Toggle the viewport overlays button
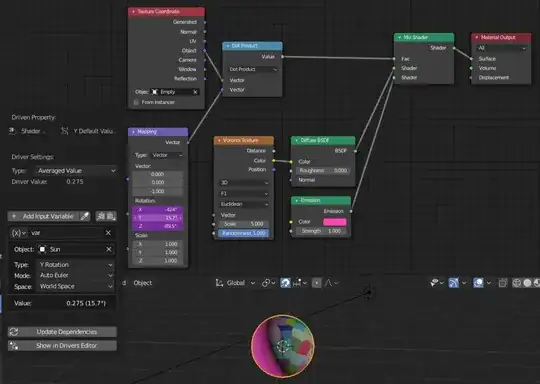This screenshot has height=384, width=540. 478,283
